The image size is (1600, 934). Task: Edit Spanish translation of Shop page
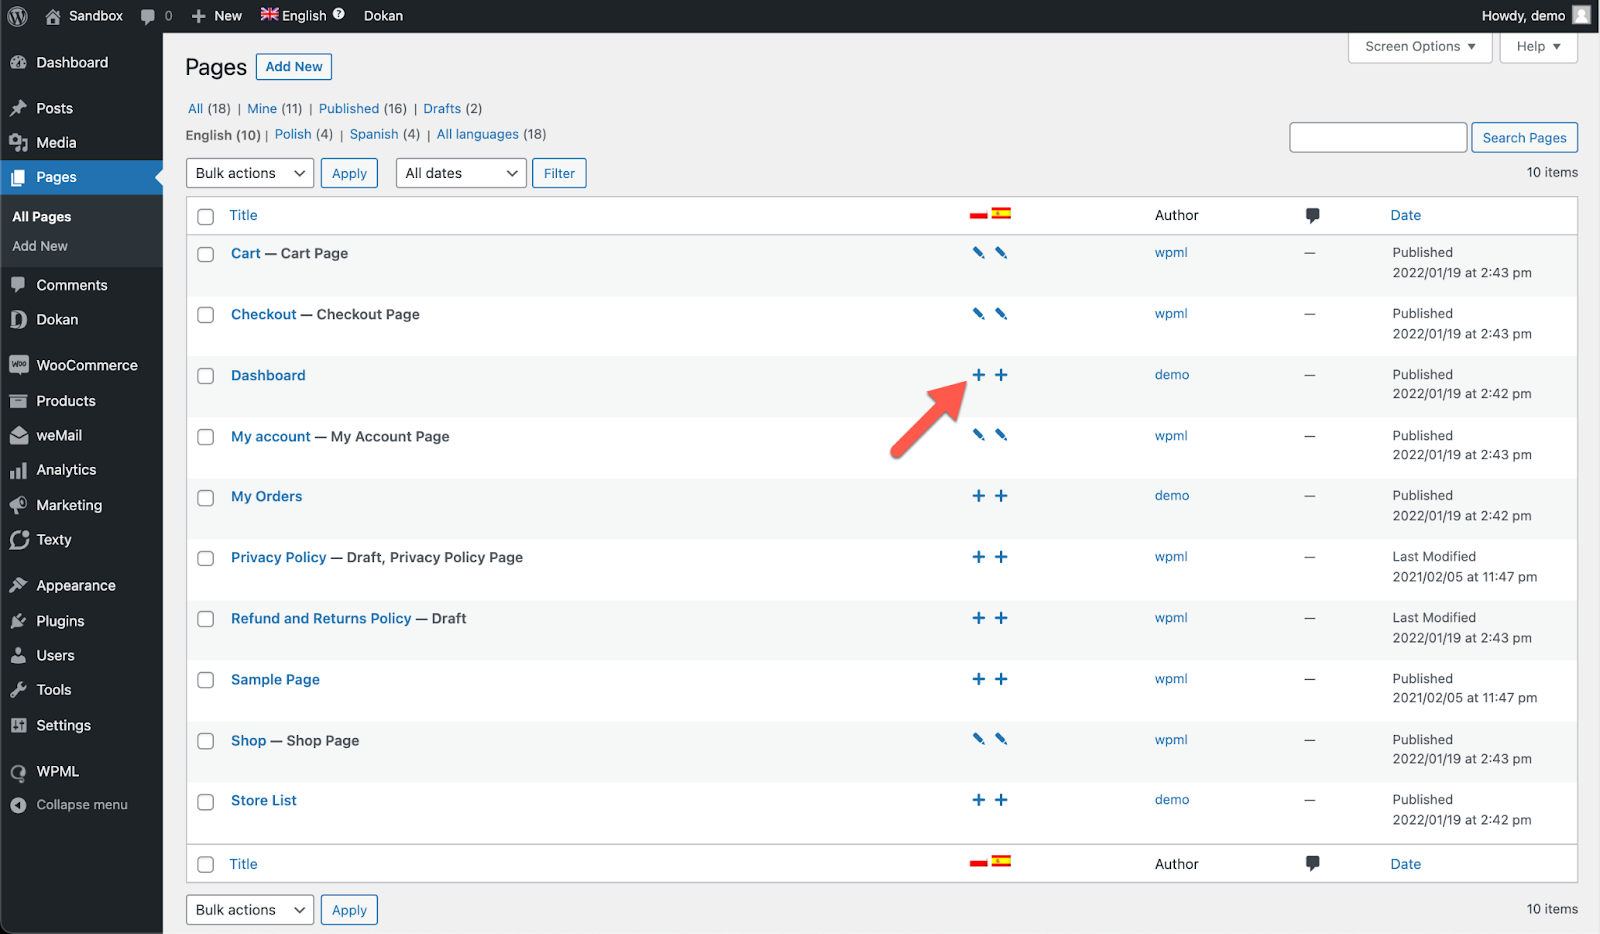click(1001, 739)
